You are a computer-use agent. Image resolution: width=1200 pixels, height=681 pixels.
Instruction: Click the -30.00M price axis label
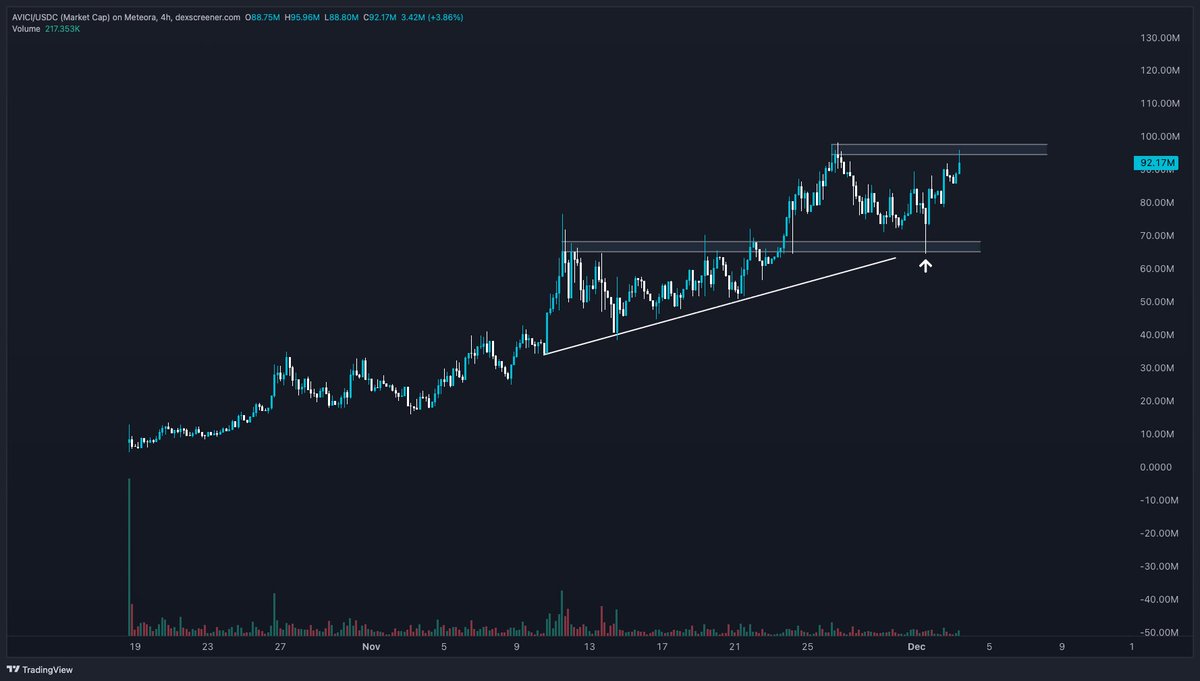1160,567
